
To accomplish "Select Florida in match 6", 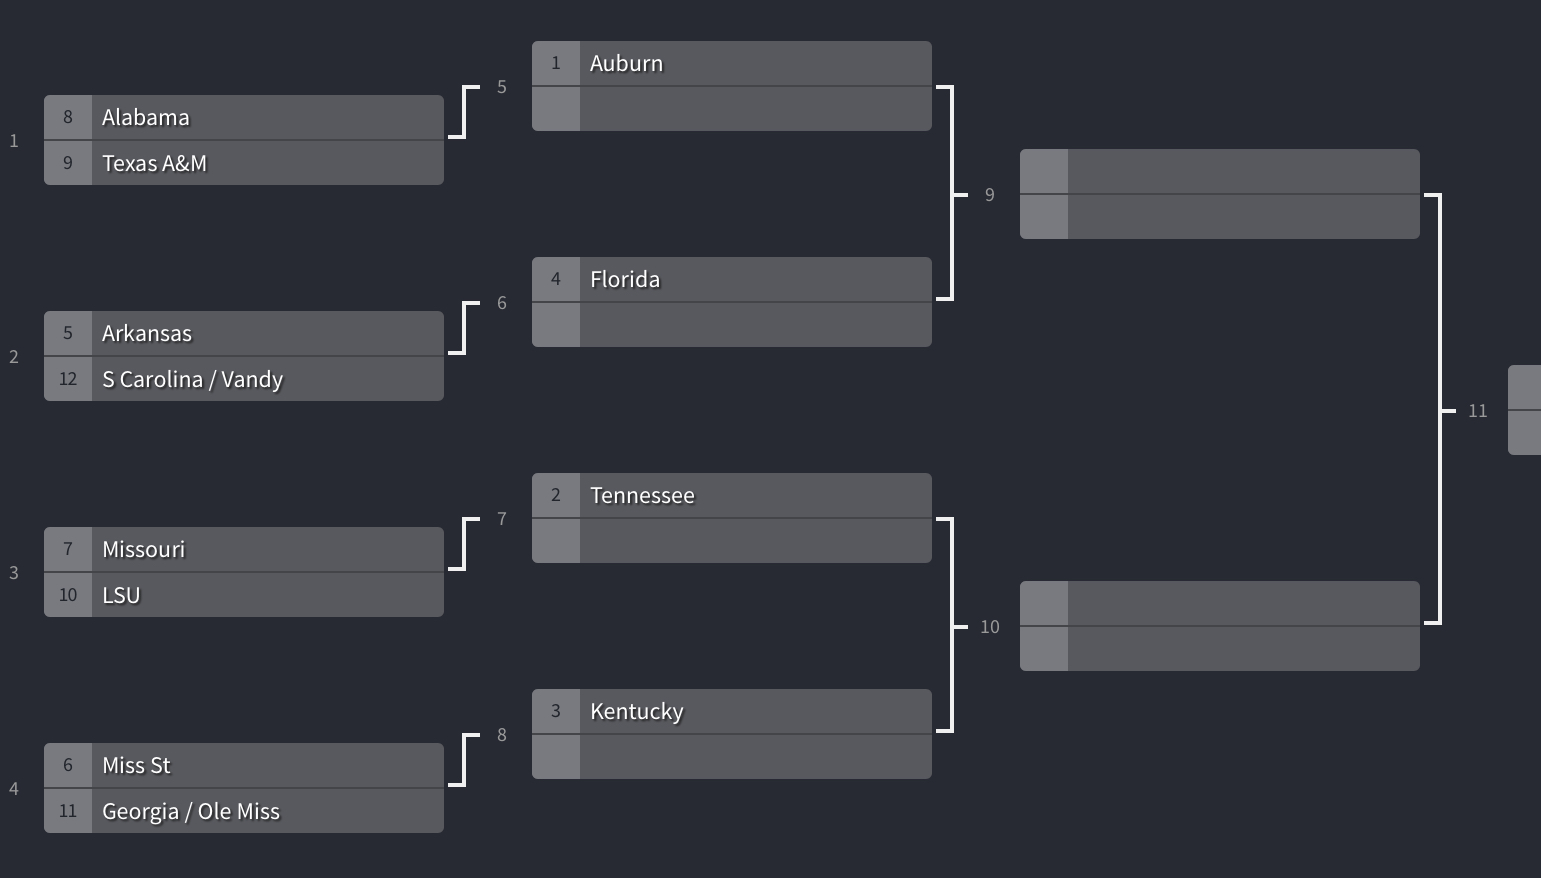I will tap(732, 279).
